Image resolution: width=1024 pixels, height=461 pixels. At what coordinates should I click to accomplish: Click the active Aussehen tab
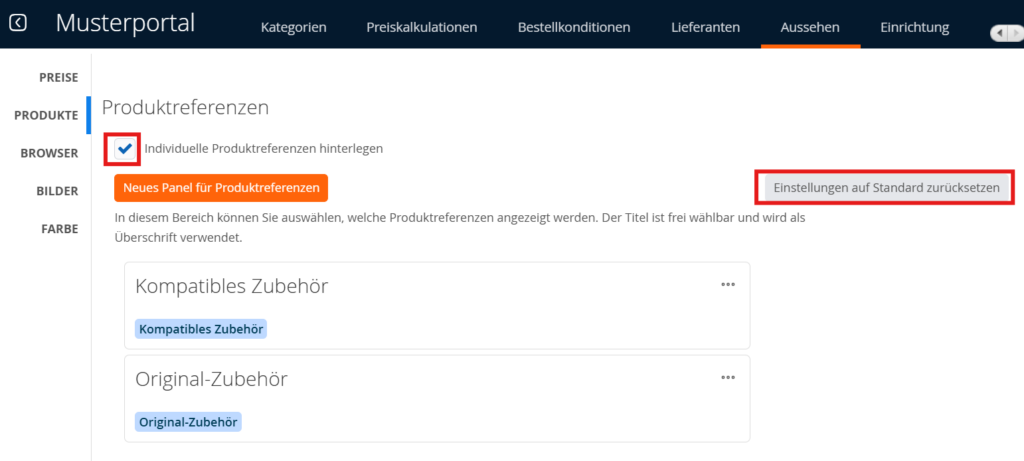pyautogui.click(x=810, y=27)
